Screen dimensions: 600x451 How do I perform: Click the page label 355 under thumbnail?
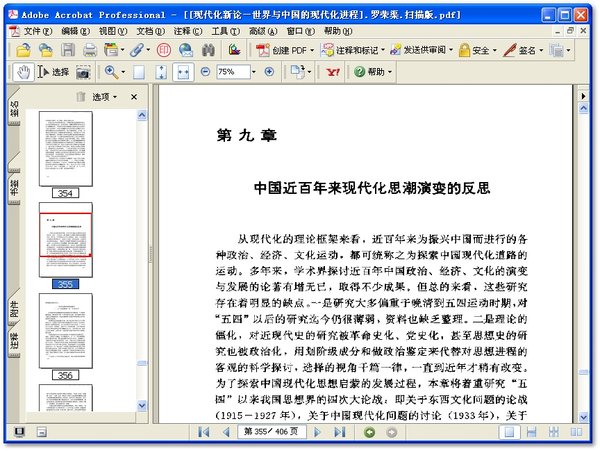point(65,284)
